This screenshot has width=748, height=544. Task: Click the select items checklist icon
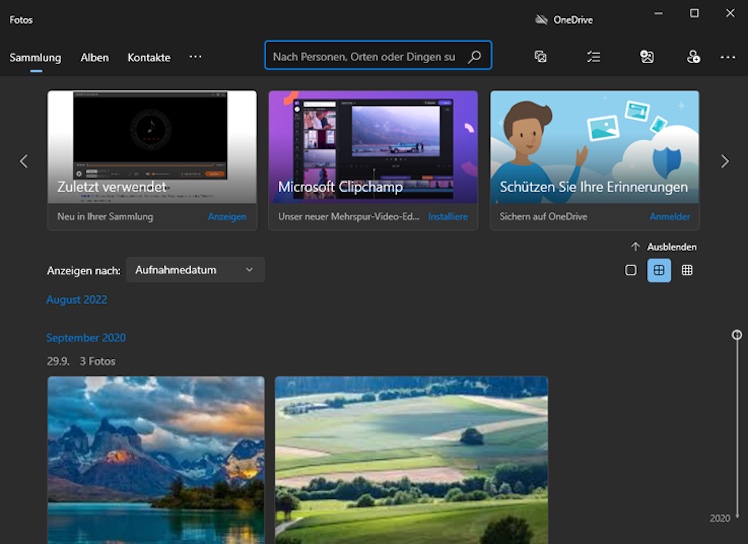pyautogui.click(x=594, y=57)
